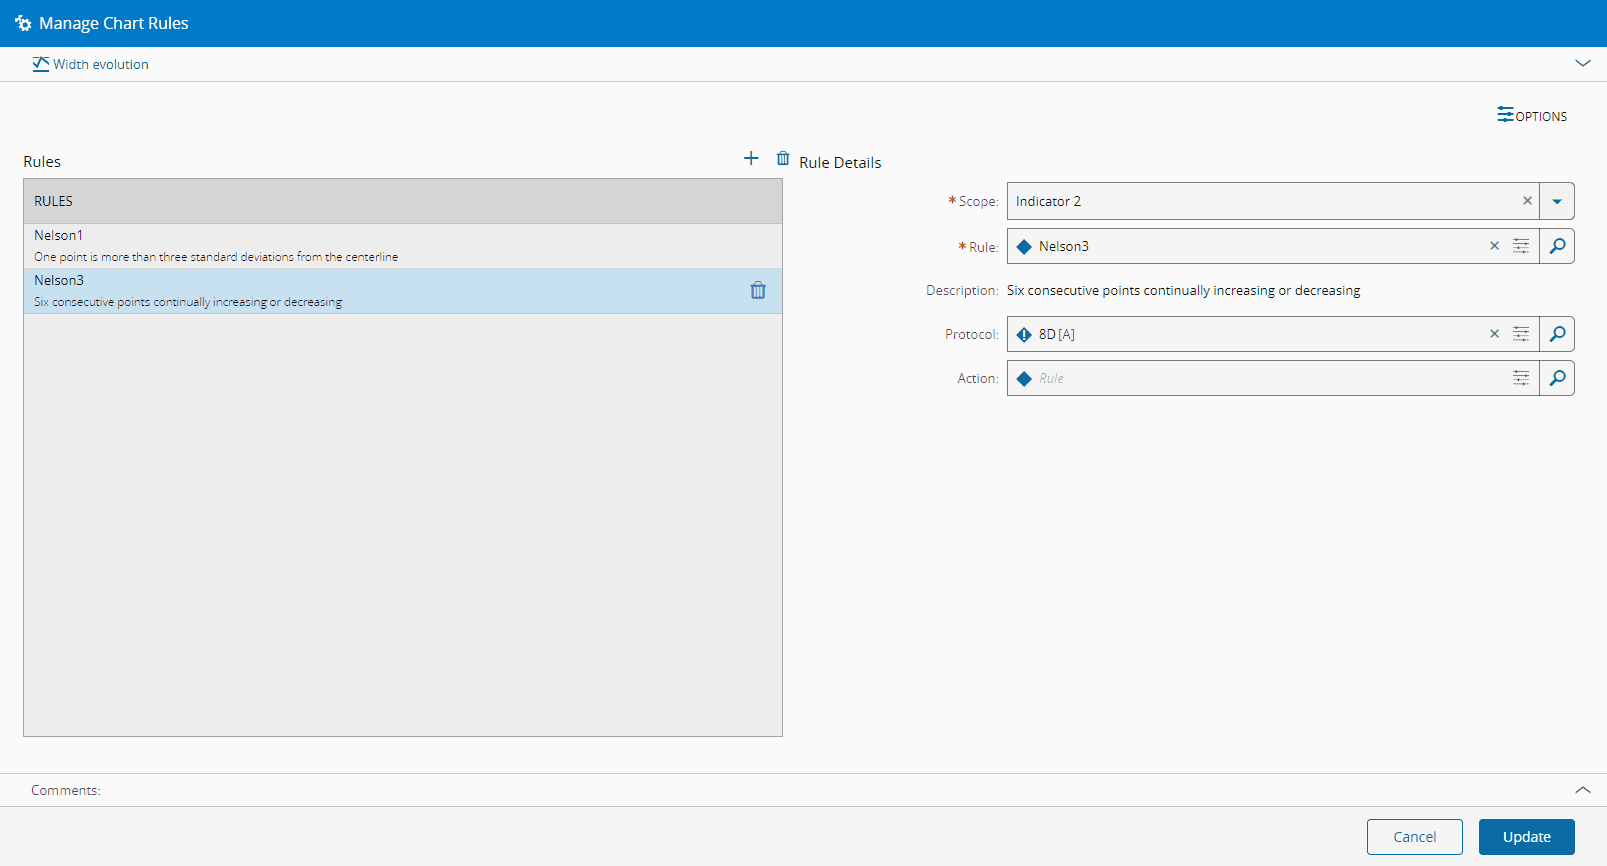1607x866 pixels.
Task: Clear the Nelson3 rule selection
Action: click(x=1494, y=246)
